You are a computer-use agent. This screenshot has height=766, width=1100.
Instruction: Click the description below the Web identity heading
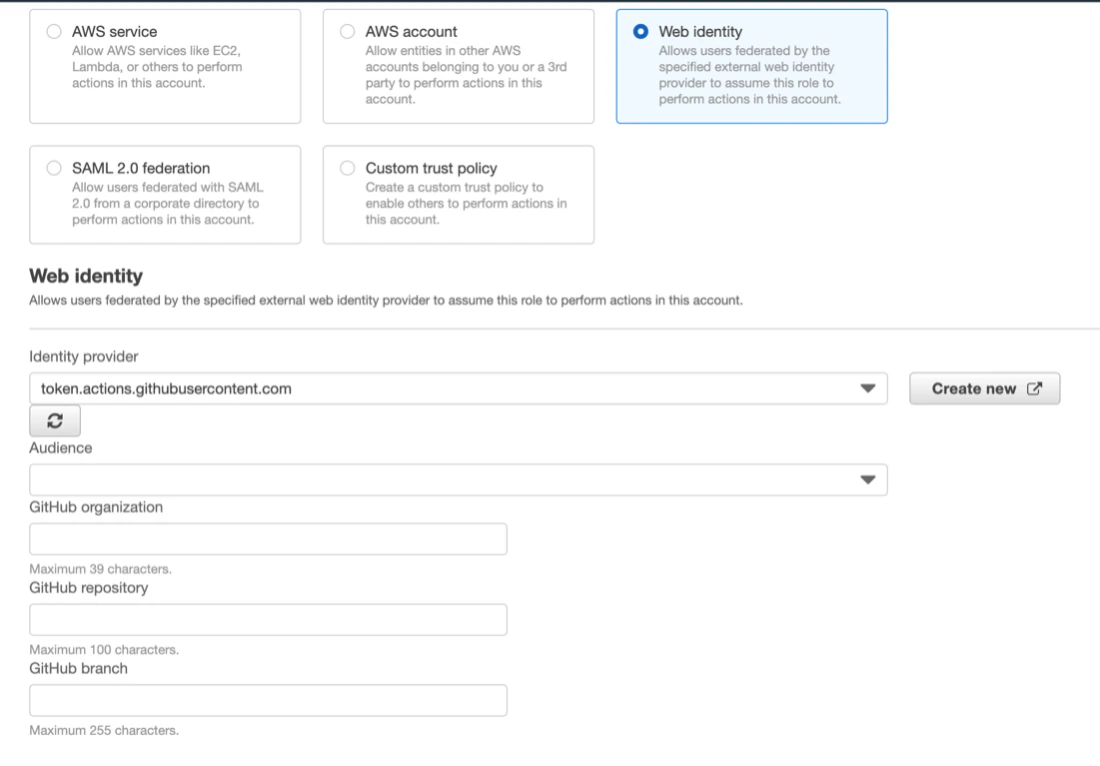tap(386, 300)
